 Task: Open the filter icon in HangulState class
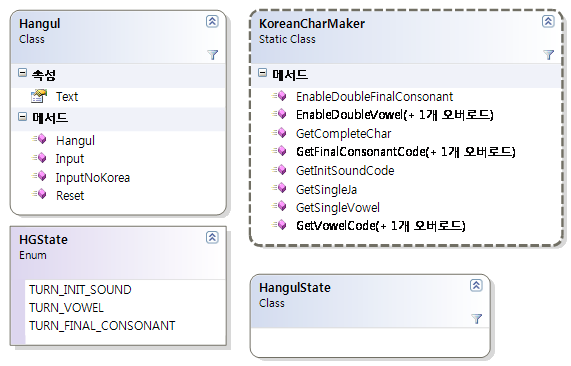tap(476, 319)
